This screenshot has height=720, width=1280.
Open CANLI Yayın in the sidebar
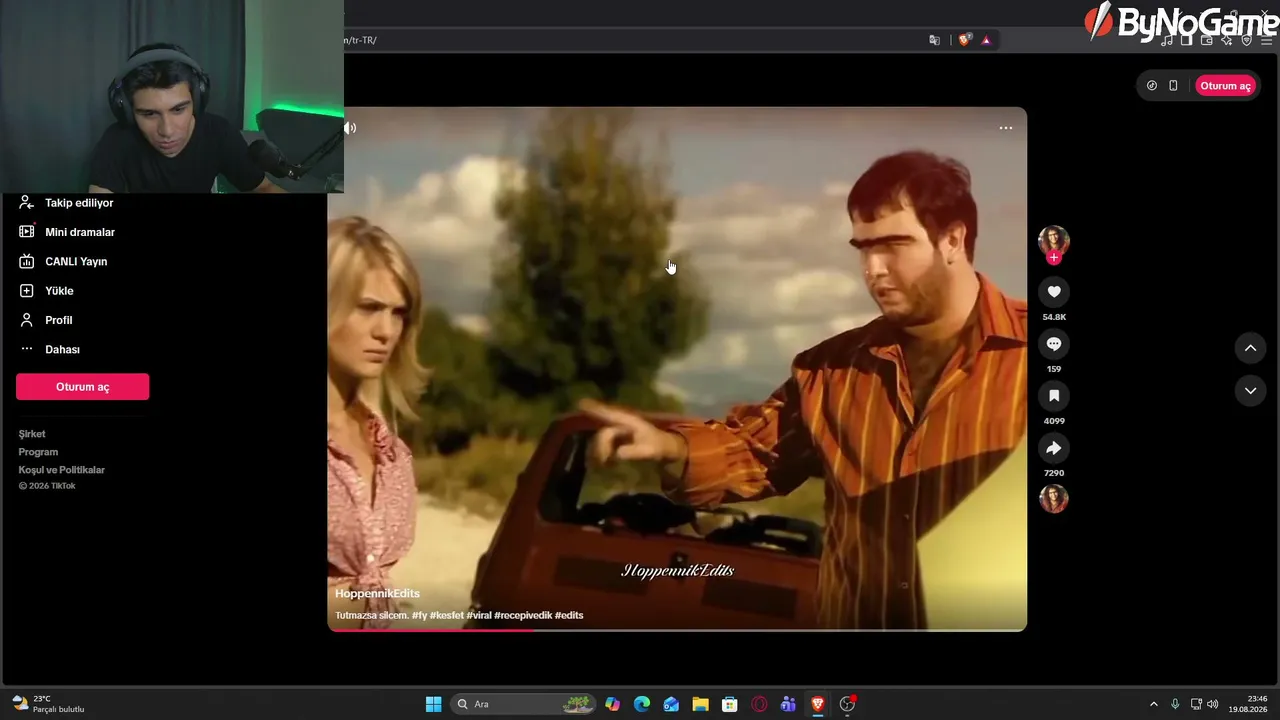point(63,261)
